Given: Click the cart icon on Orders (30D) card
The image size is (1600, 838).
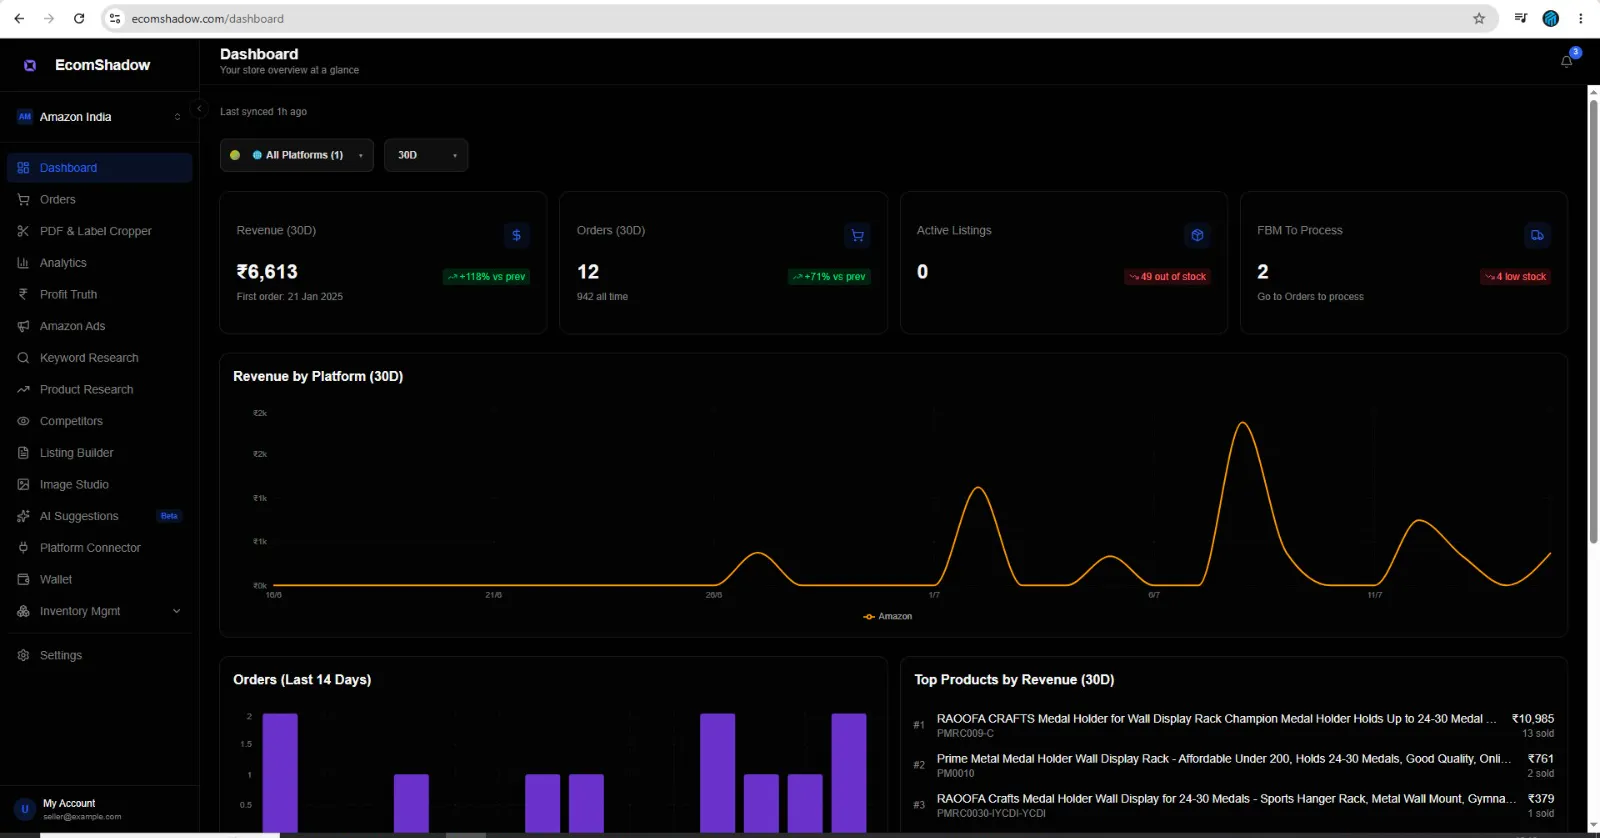Looking at the screenshot, I should pos(857,235).
